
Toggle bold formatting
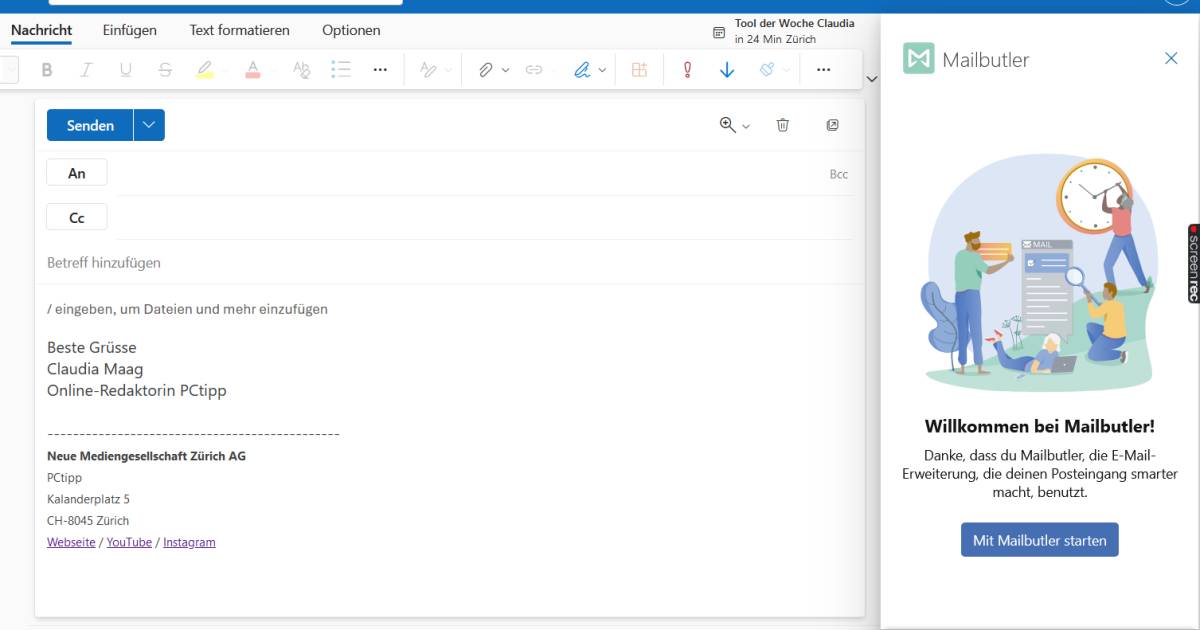[46, 69]
